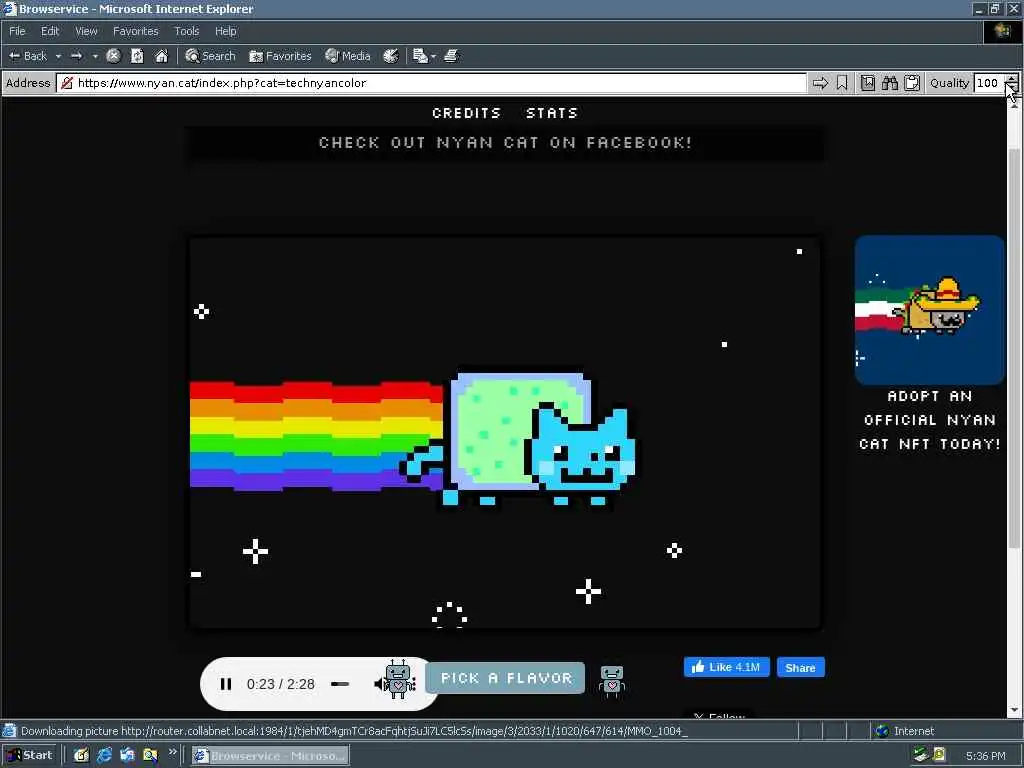Open the CREDITS link
The image size is (1024, 768).
coord(466,113)
